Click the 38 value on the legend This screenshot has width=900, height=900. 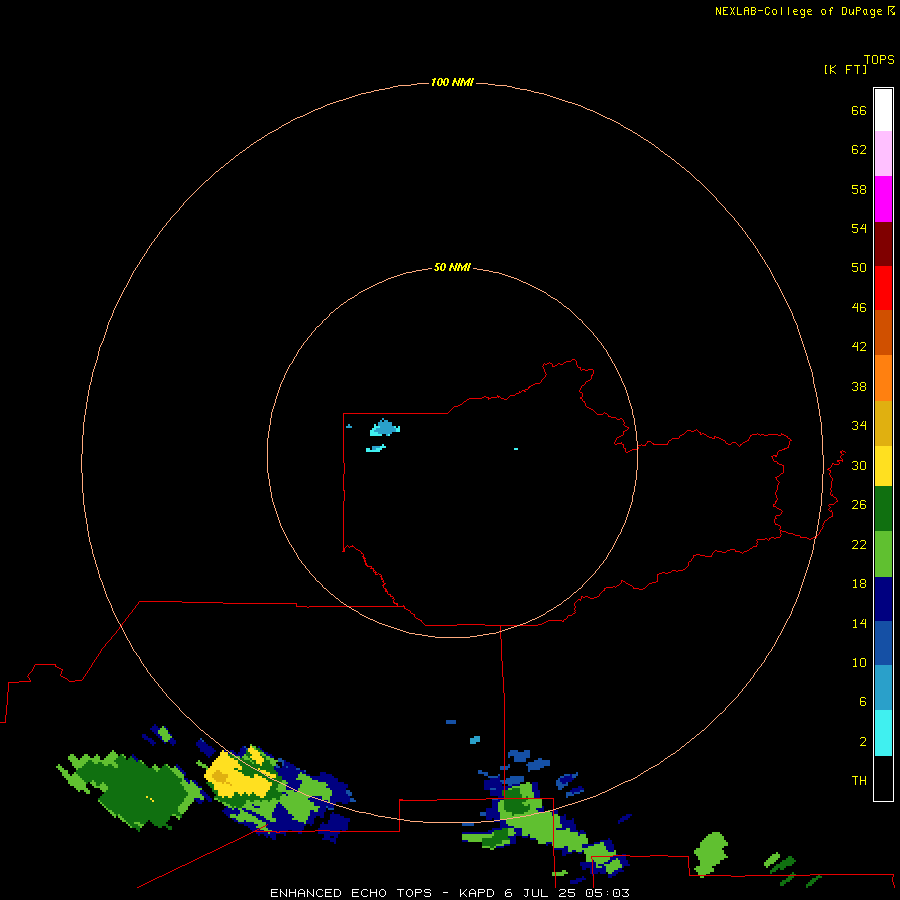coord(859,386)
